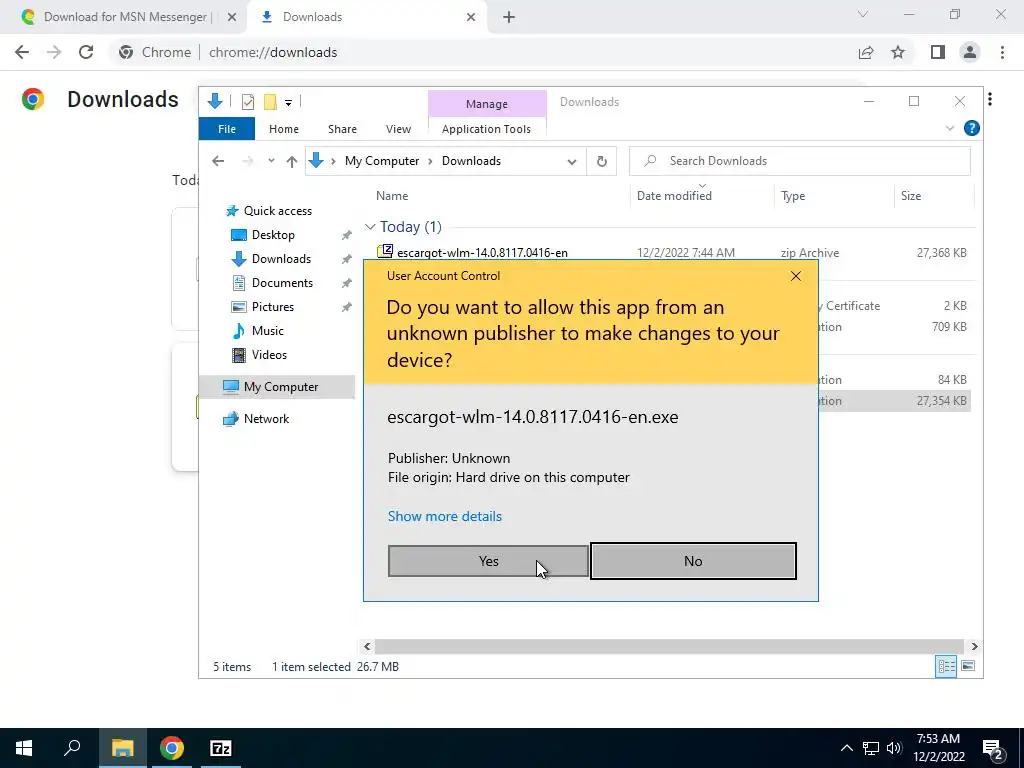Sort by Name column header
Image resolution: width=1024 pixels, height=768 pixels.
pos(392,196)
